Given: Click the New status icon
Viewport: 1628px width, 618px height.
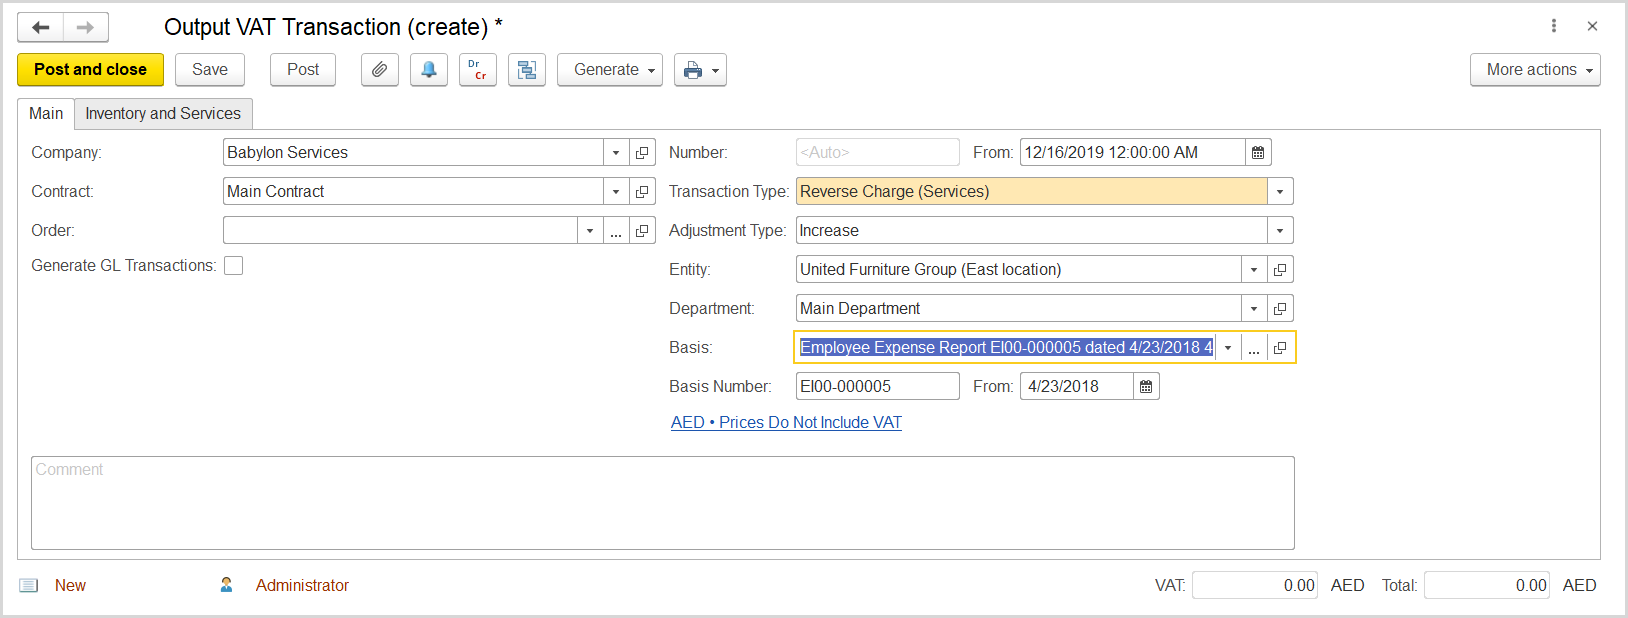Looking at the screenshot, I should click(x=29, y=586).
